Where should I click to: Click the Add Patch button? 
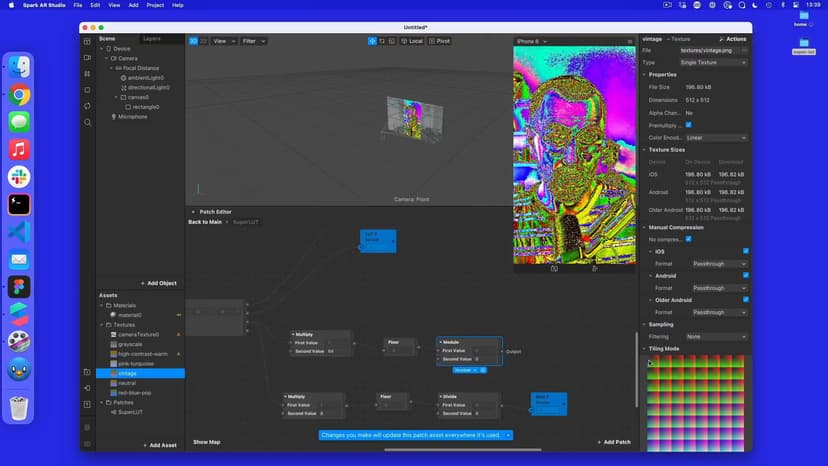(x=614, y=442)
